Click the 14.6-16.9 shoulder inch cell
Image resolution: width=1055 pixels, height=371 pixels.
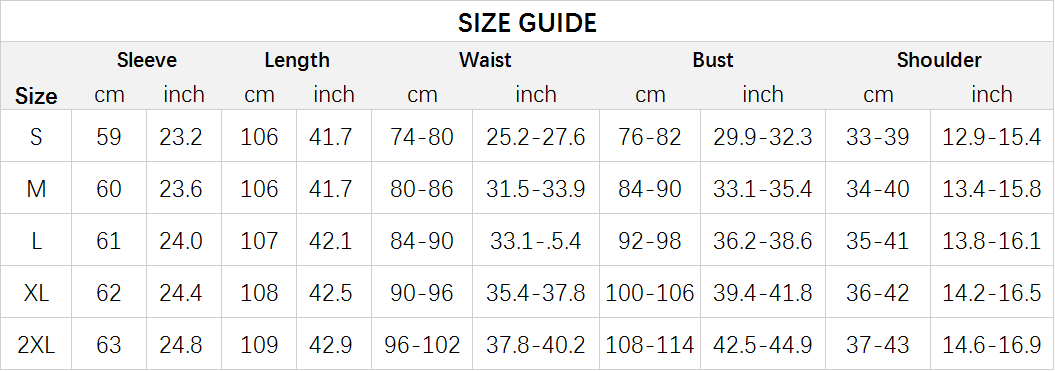pyautogui.click(x=992, y=345)
